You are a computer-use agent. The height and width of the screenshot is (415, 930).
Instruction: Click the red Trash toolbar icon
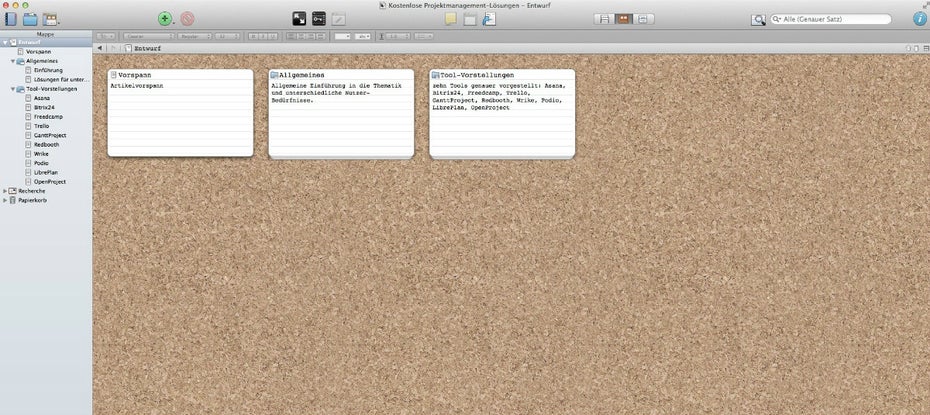pyautogui.click(x=187, y=19)
